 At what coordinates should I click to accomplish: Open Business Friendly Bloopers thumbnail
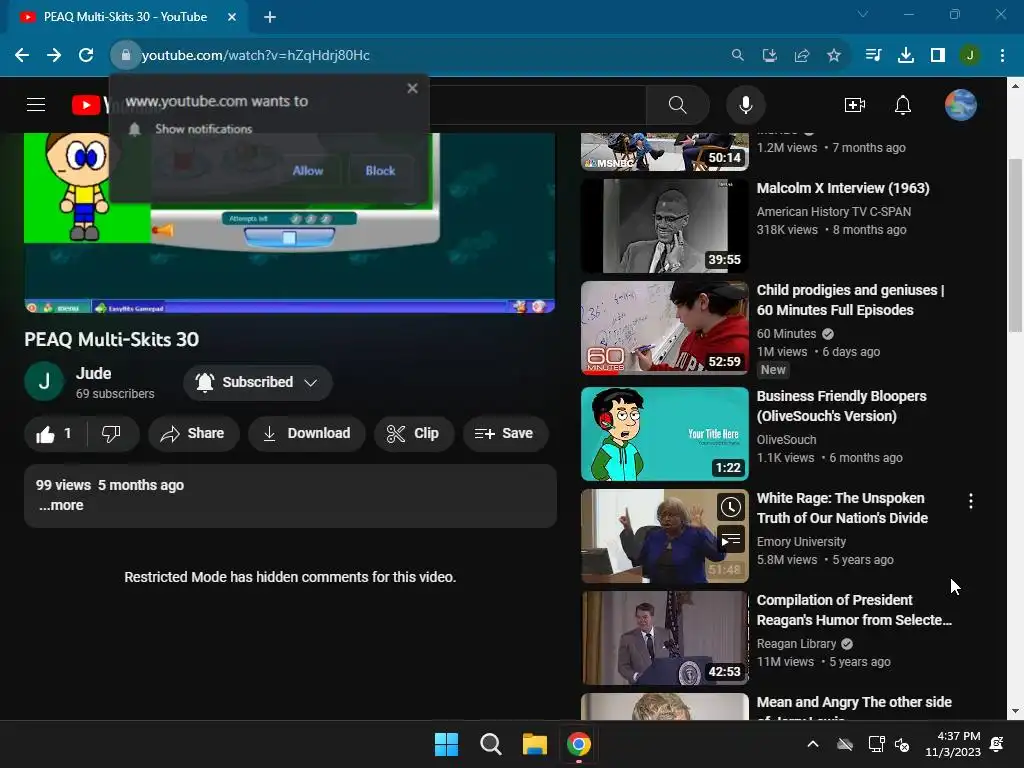665,434
